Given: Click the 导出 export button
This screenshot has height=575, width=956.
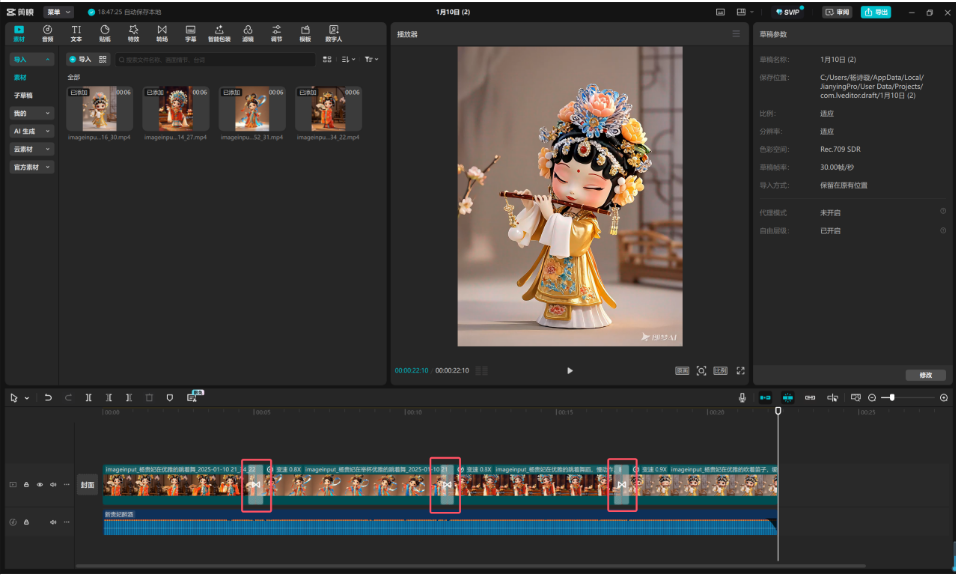Looking at the screenshot, I should [x=876, y=12].
